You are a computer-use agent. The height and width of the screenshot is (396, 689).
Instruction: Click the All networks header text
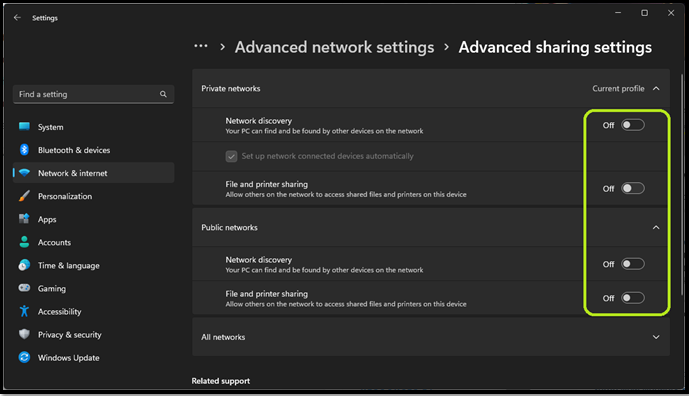pos(223,337)
